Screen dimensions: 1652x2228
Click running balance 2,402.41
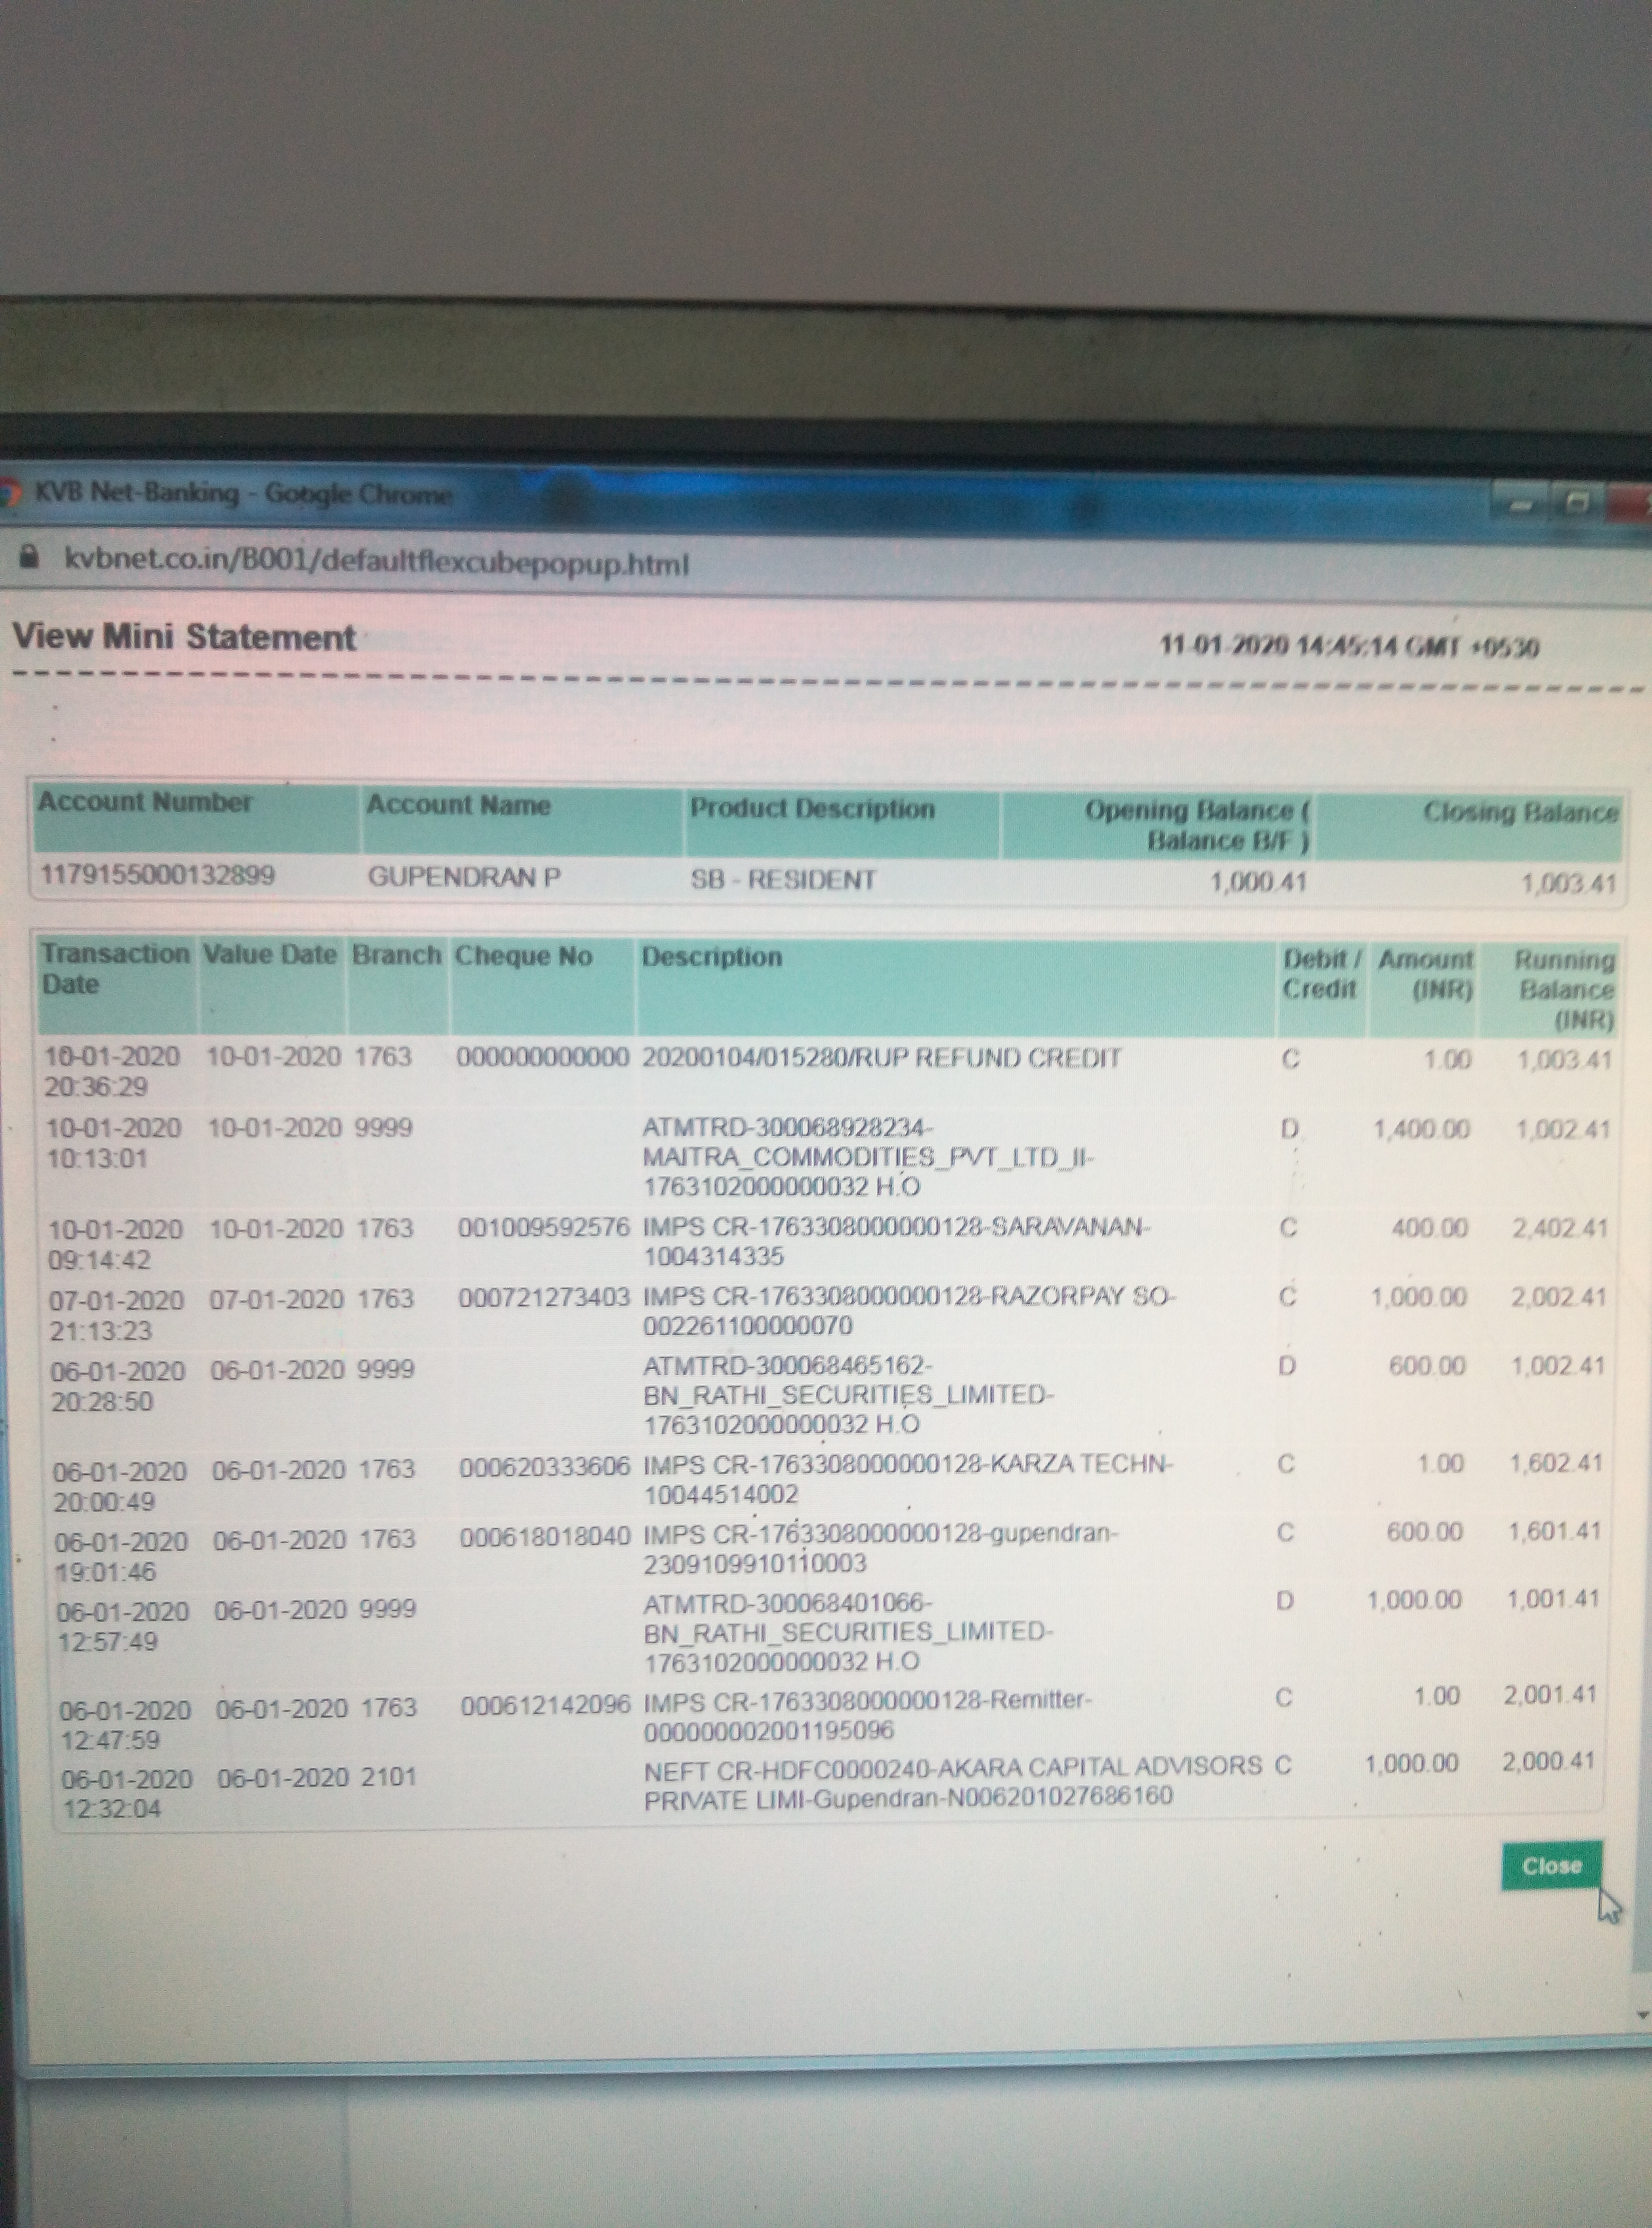click(1561, 1228)
